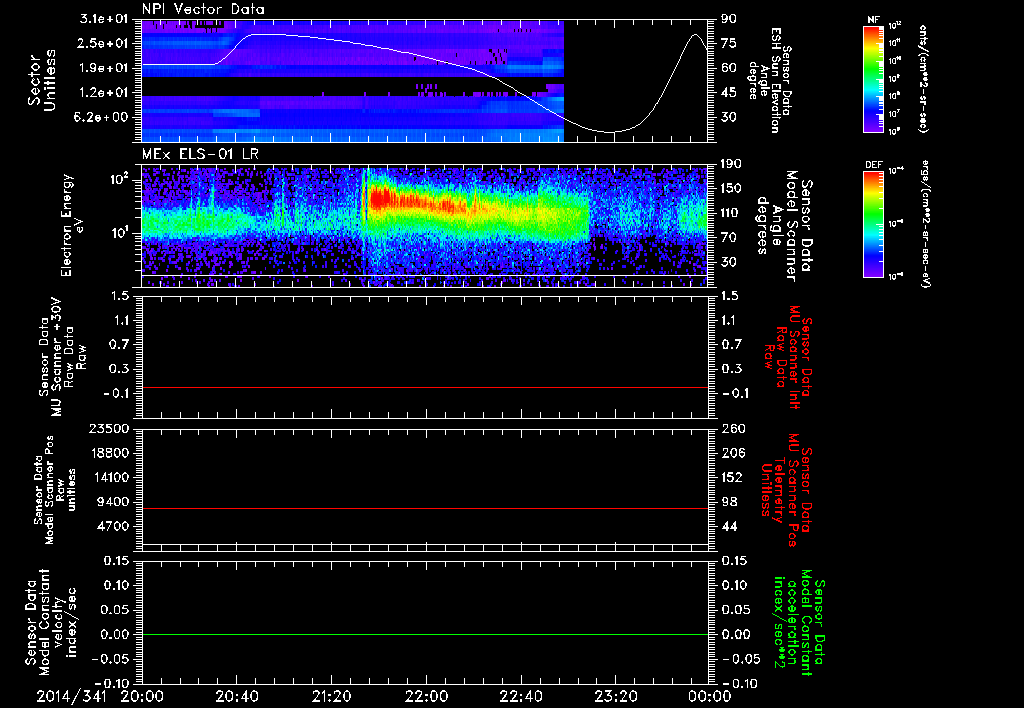Viewport: 1024px width, 708px height.
Task: Click the 'NPI Vector Data' panel title
Action: (x=203, y=9)
